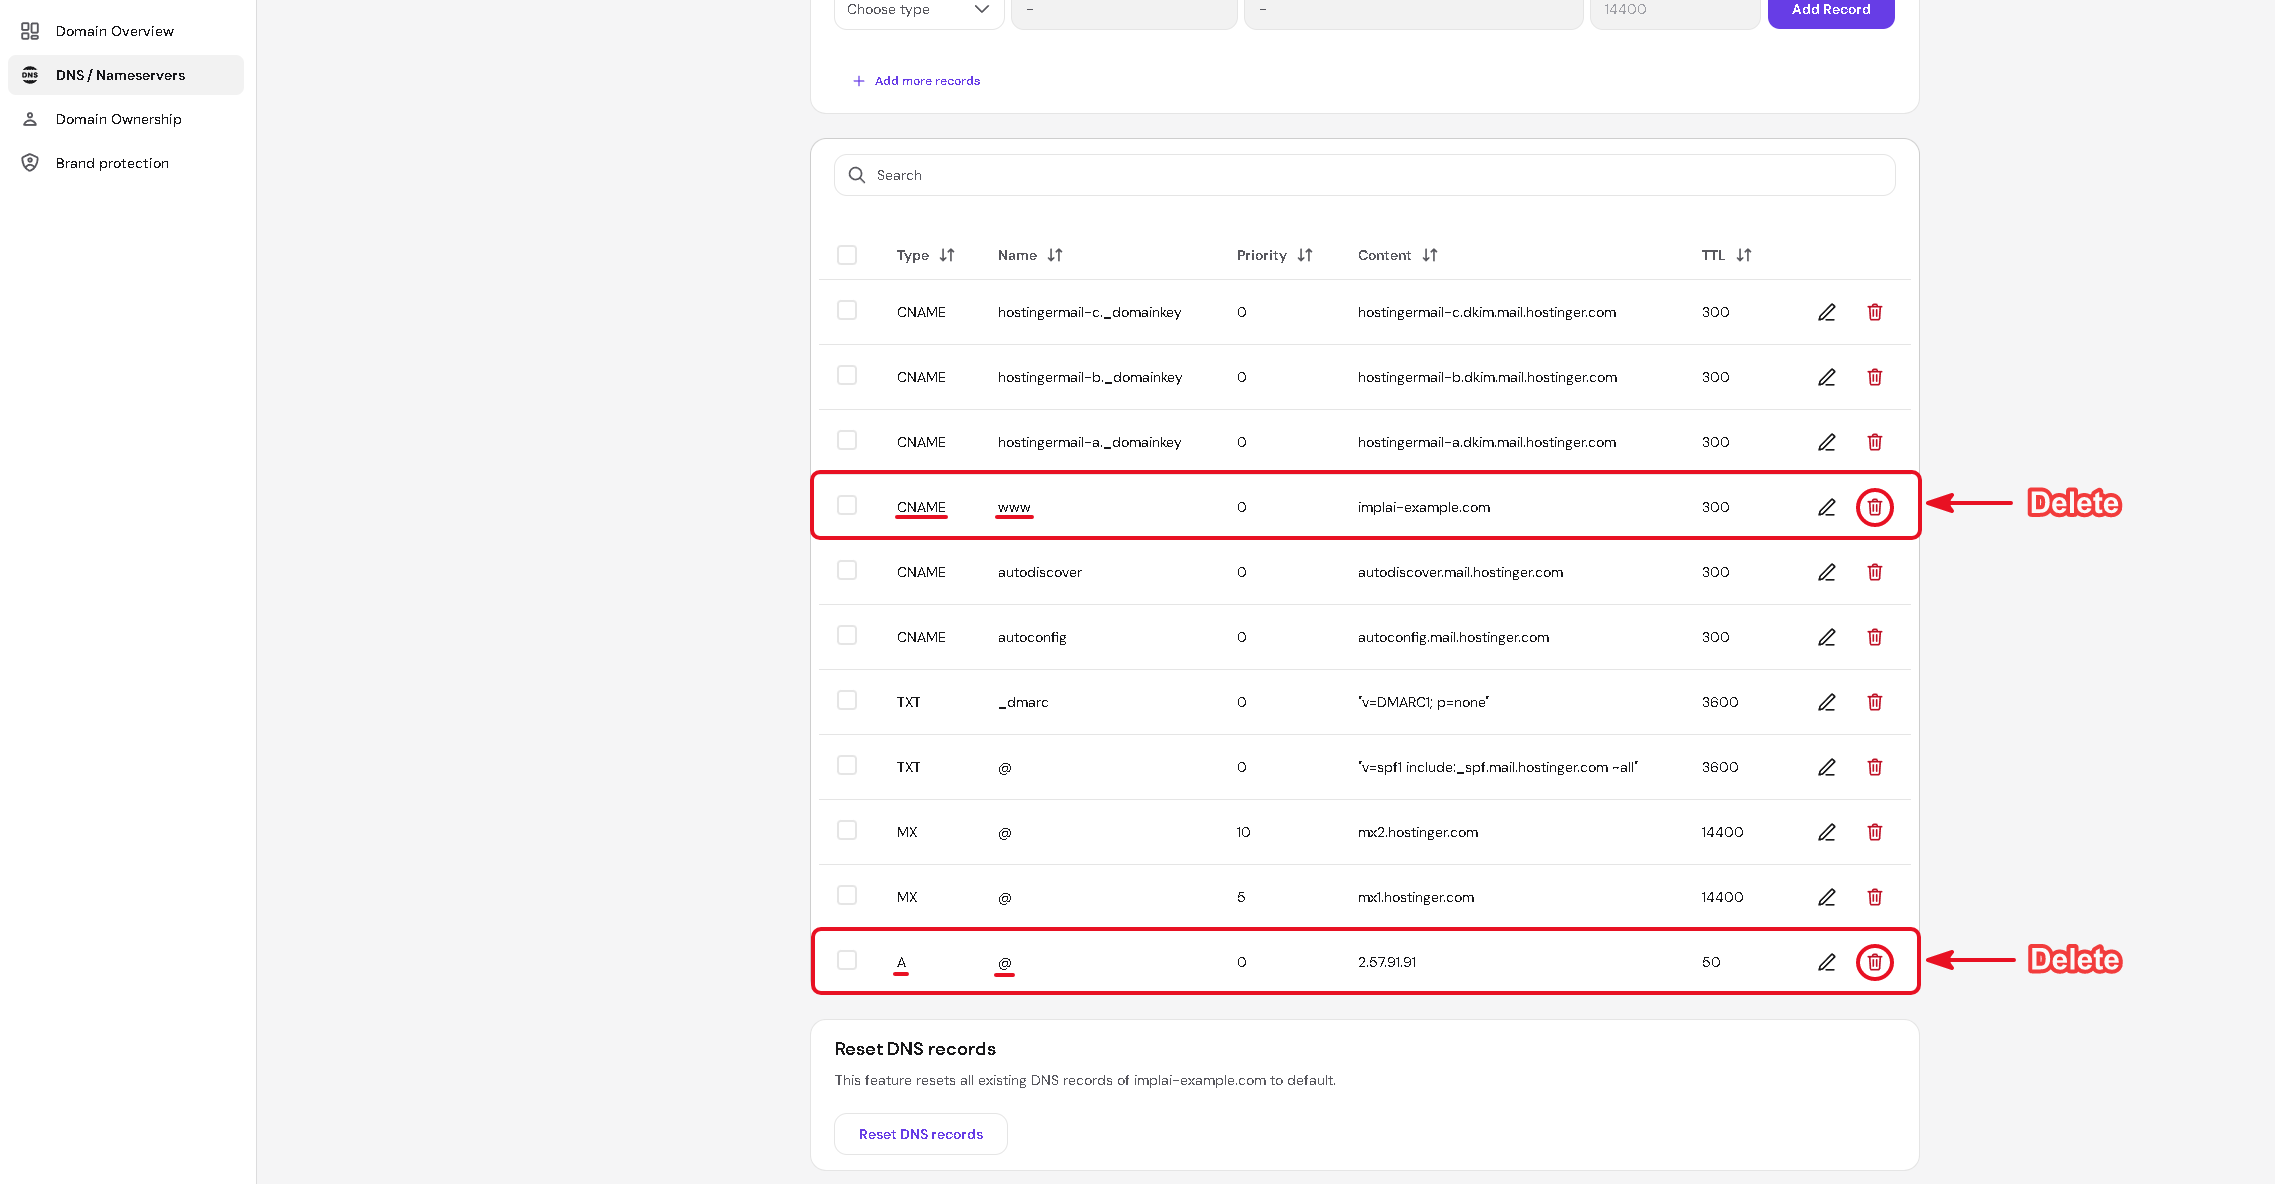Image resolution: width=2275 pixels, height=1184 pixels.
Task: Open Domain Overview in sidebar
Action: (125, 31)
